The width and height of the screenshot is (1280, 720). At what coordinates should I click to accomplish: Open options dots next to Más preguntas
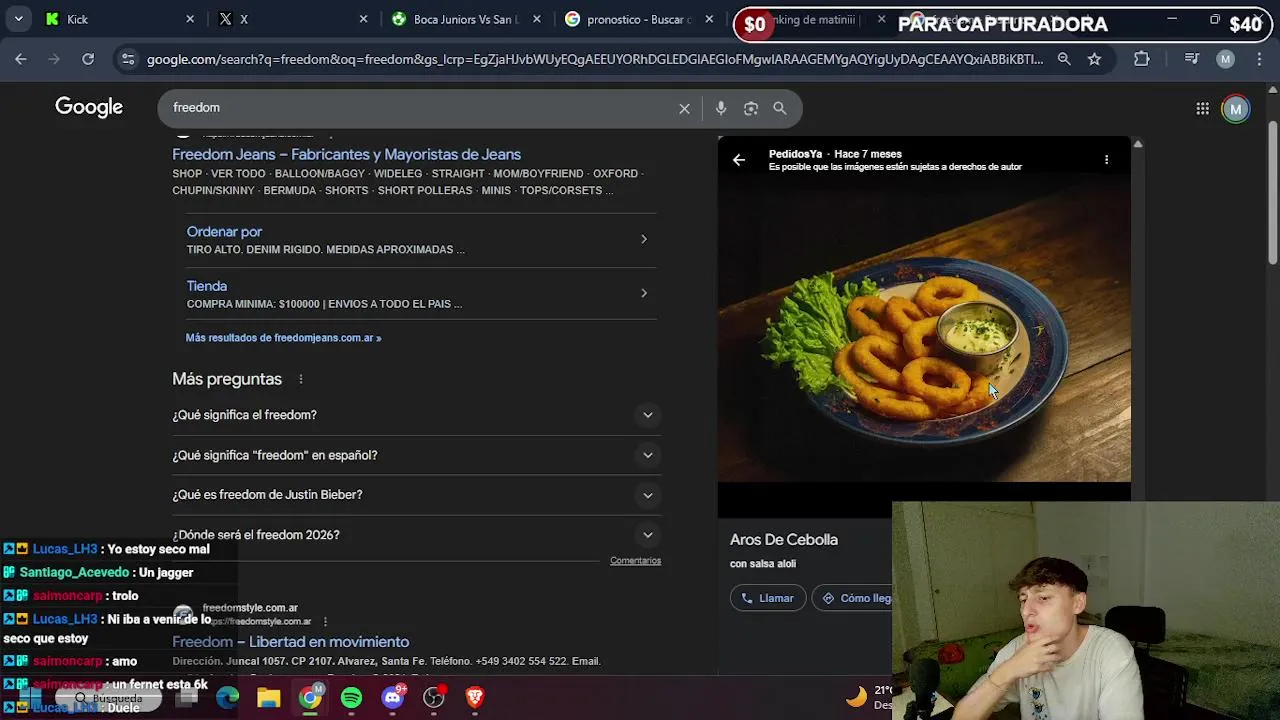(300, 379)
